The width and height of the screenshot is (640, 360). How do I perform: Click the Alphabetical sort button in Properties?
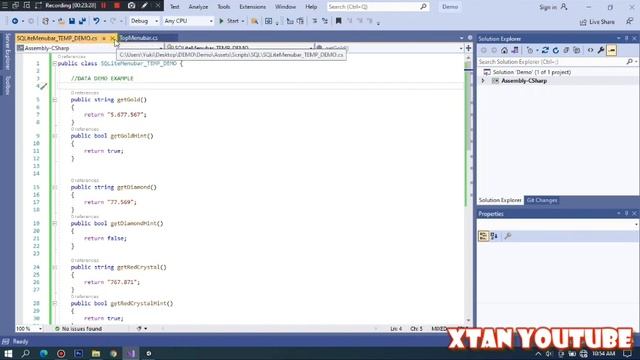(494, 236)
